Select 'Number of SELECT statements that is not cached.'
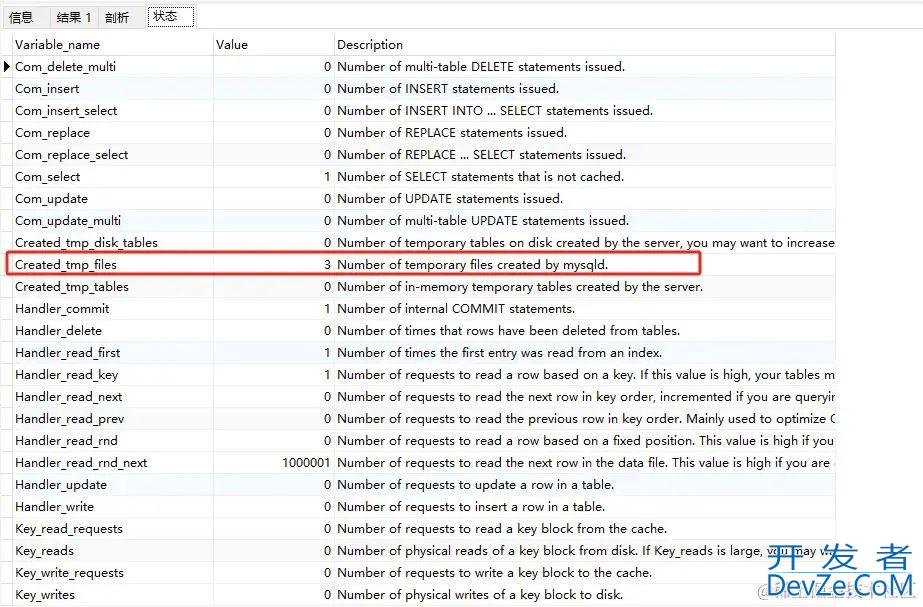923x607 pixels. click(x=480, y=177)
